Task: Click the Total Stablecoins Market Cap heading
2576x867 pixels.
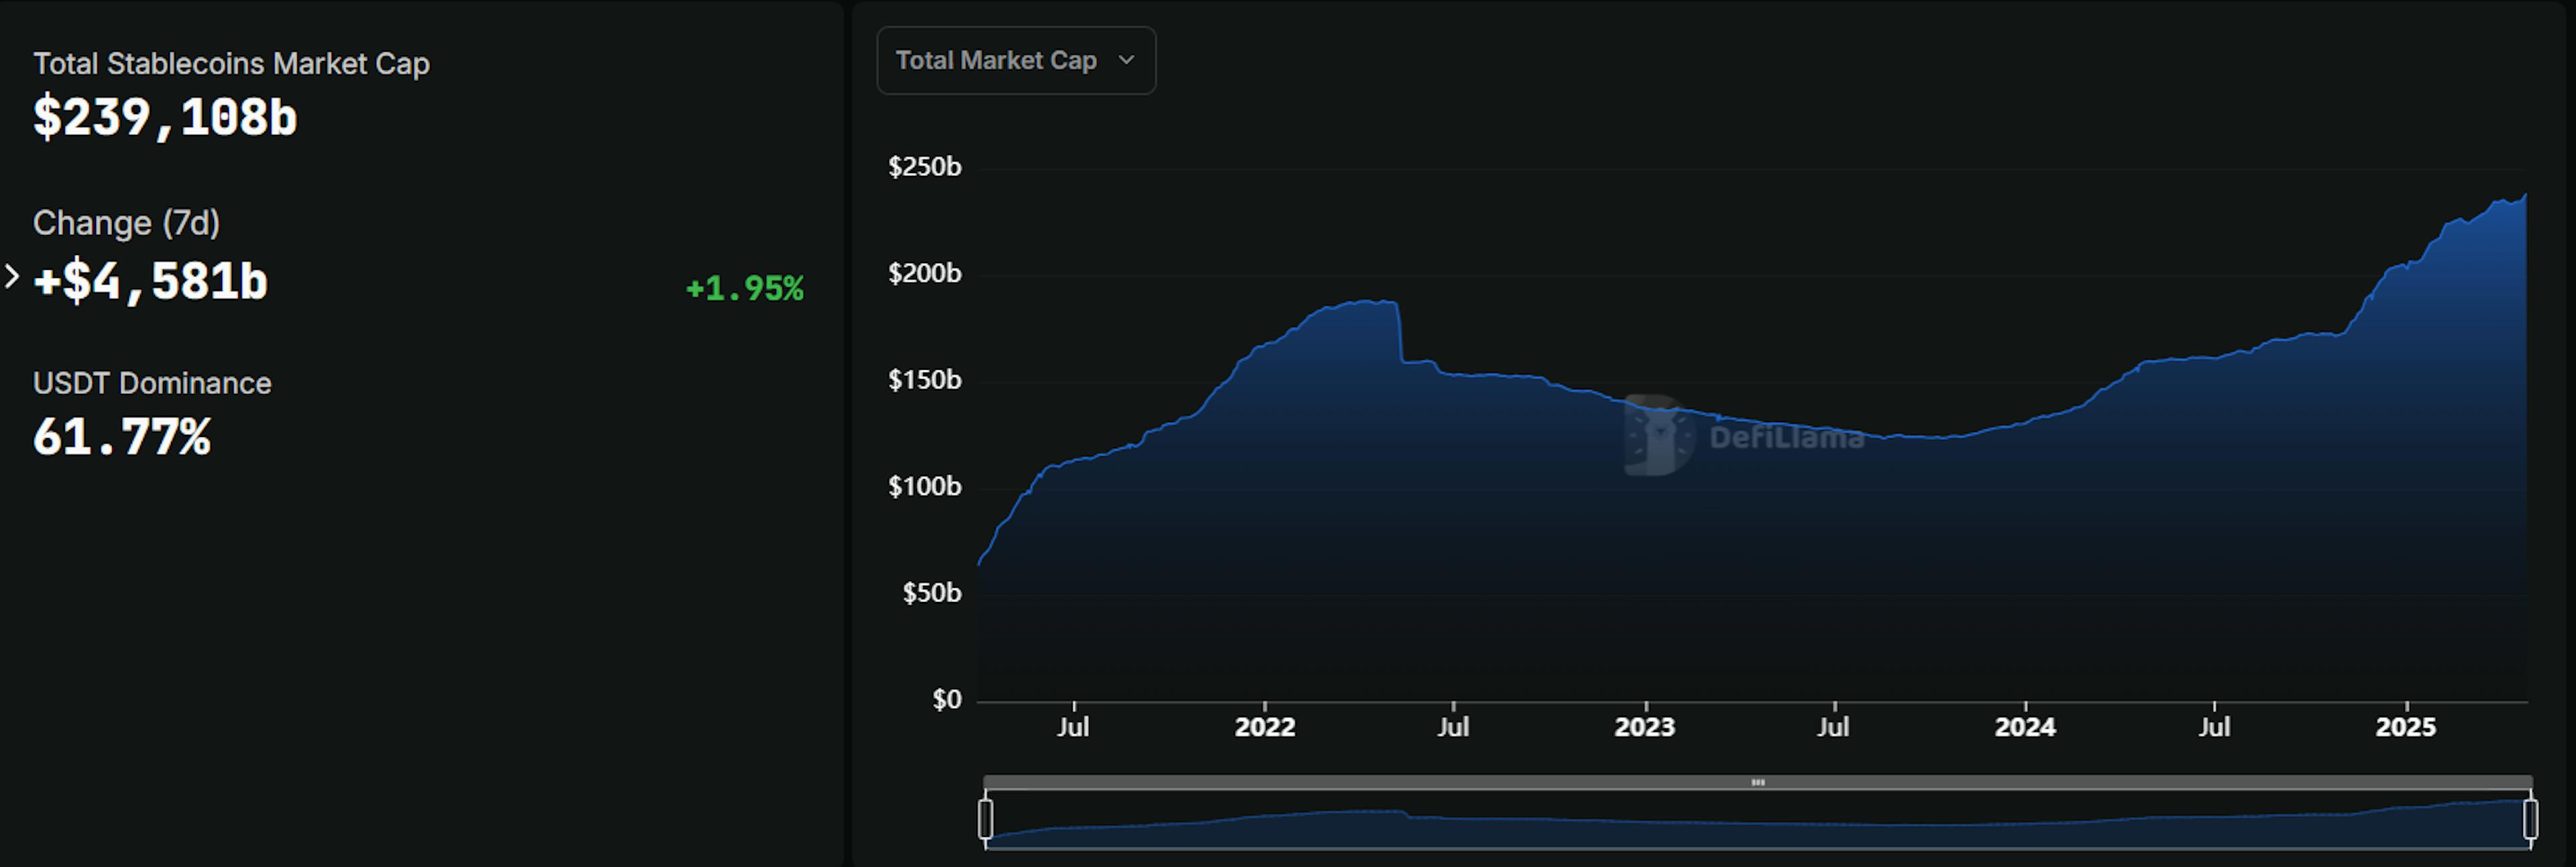Action: [231, 64]
